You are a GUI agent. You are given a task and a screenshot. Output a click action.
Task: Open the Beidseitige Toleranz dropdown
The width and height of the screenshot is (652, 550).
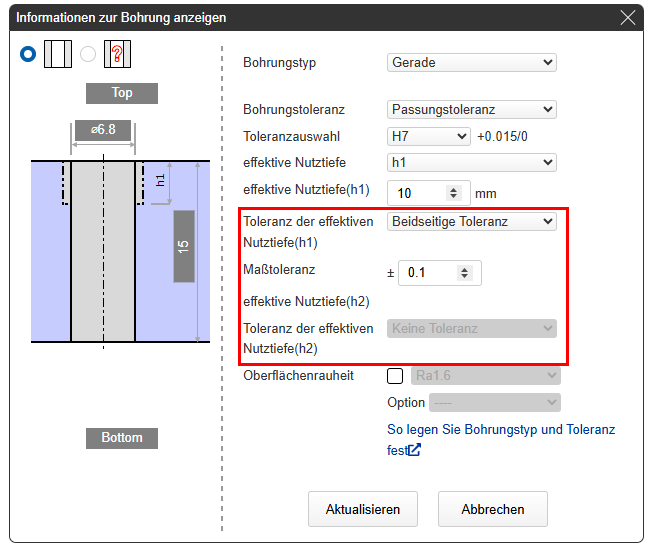click(471, 222)
